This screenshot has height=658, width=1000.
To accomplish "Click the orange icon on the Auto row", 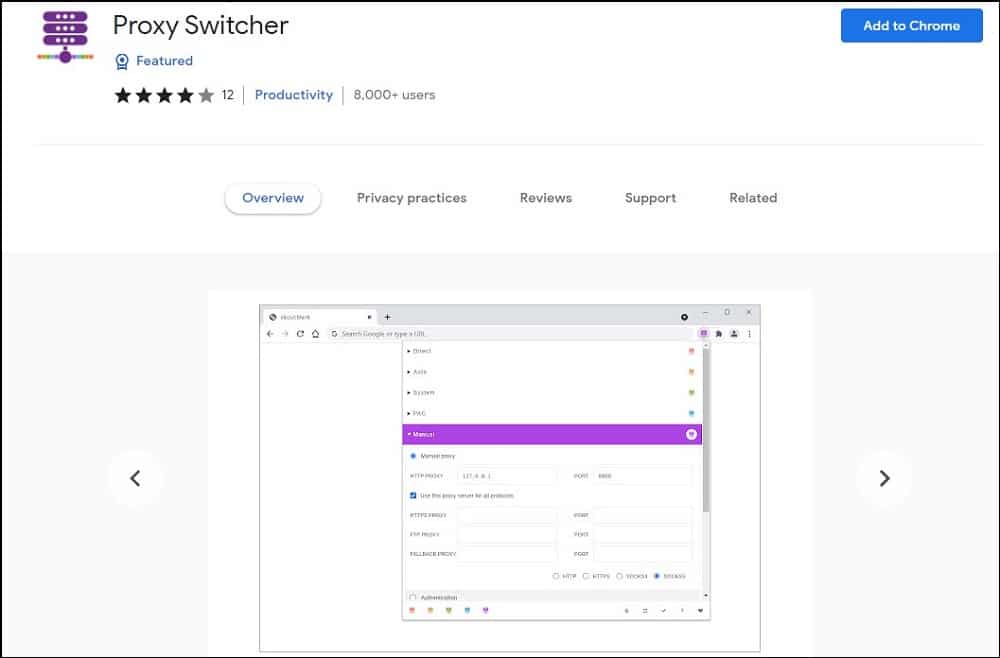I will click(x=691, y=372).
